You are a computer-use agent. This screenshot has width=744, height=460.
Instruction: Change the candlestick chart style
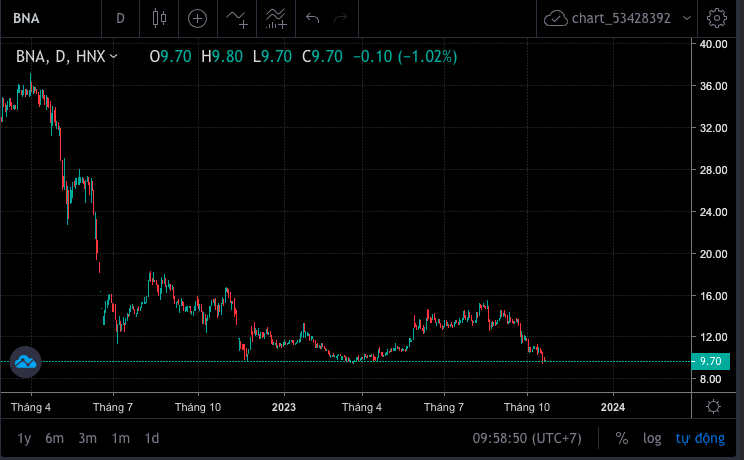pyautogui.click(x=159, y=19)
